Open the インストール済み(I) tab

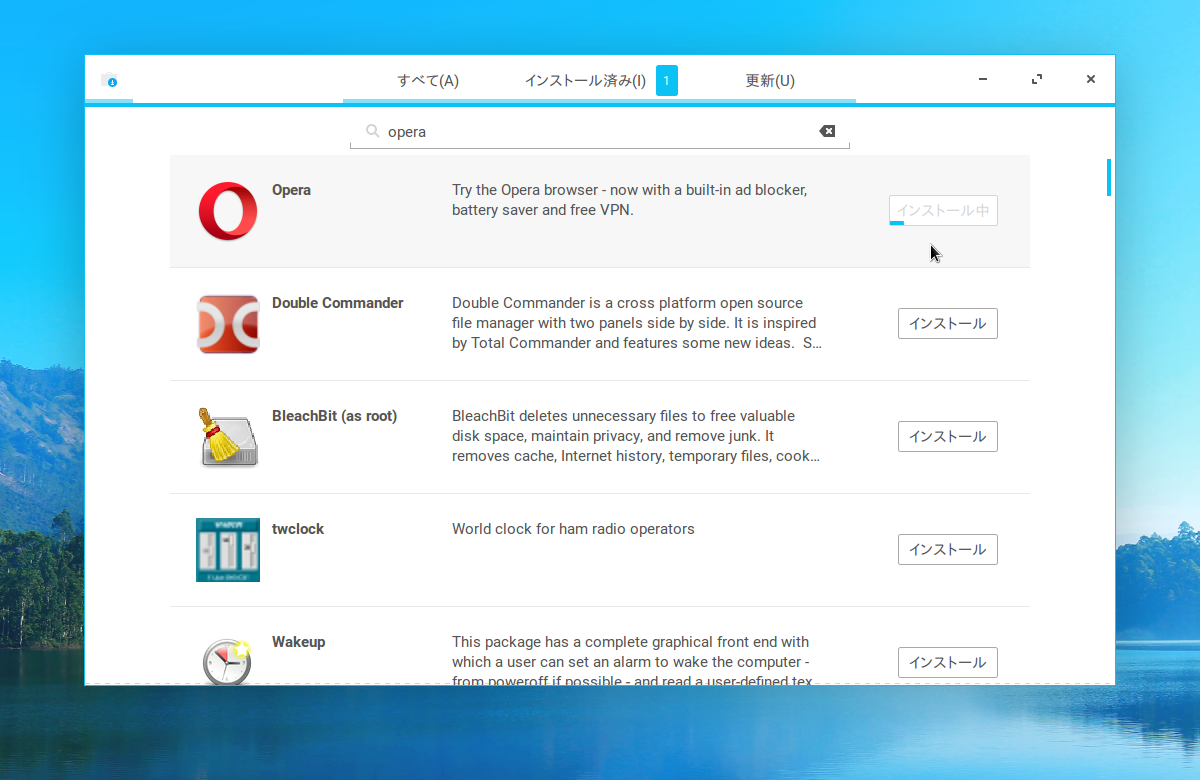(585, 81)
